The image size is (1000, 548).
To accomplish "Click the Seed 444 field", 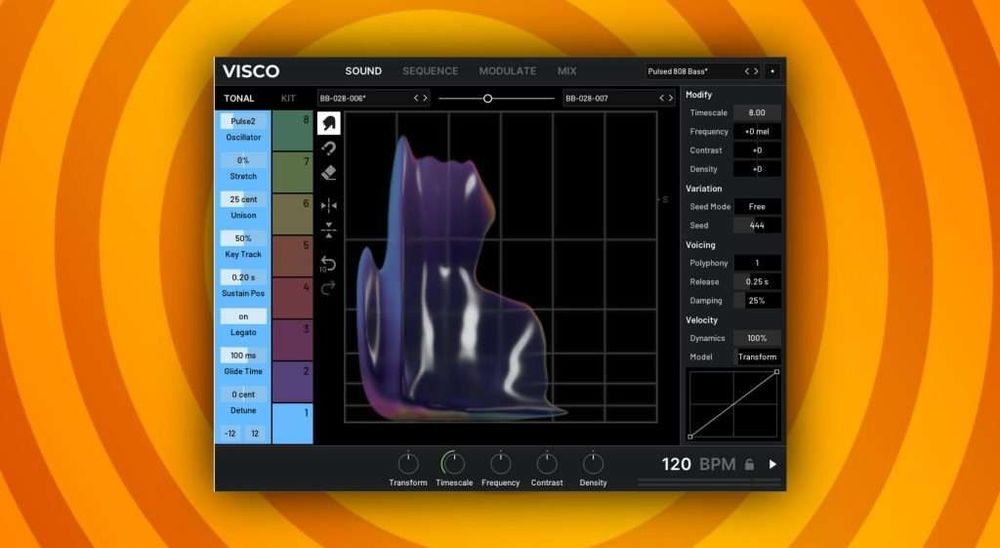I will pos(757,225).
